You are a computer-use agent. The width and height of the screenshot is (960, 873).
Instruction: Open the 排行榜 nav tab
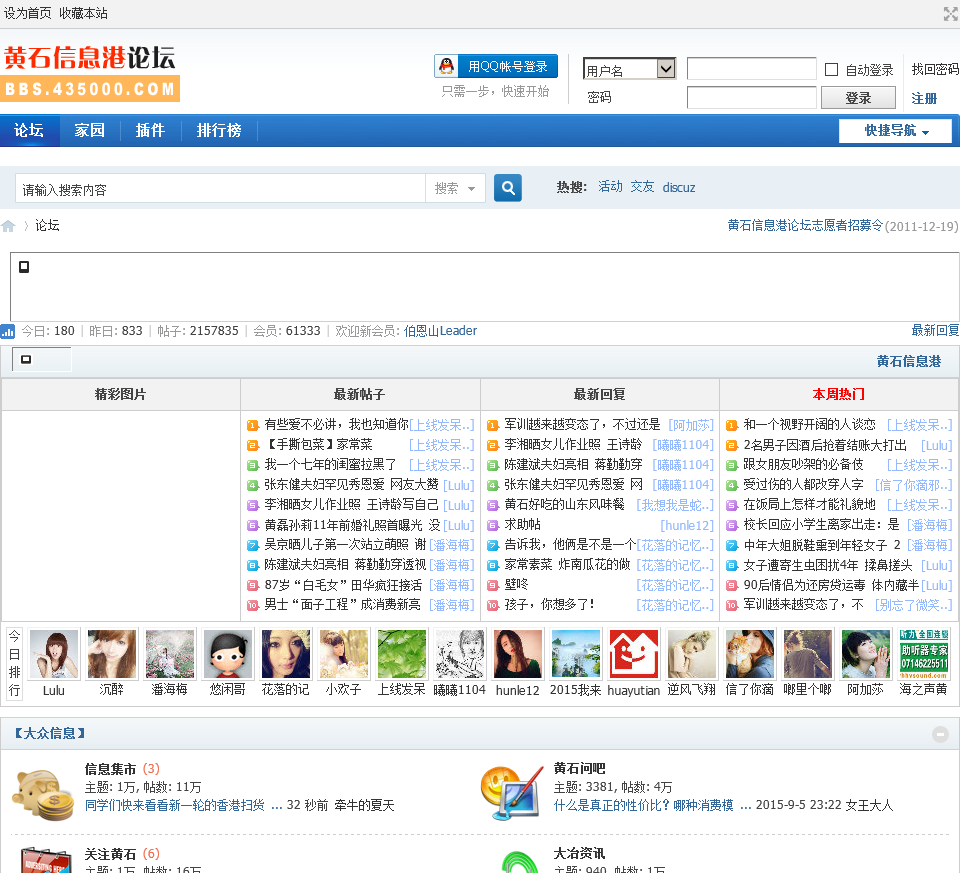(219, 130)
